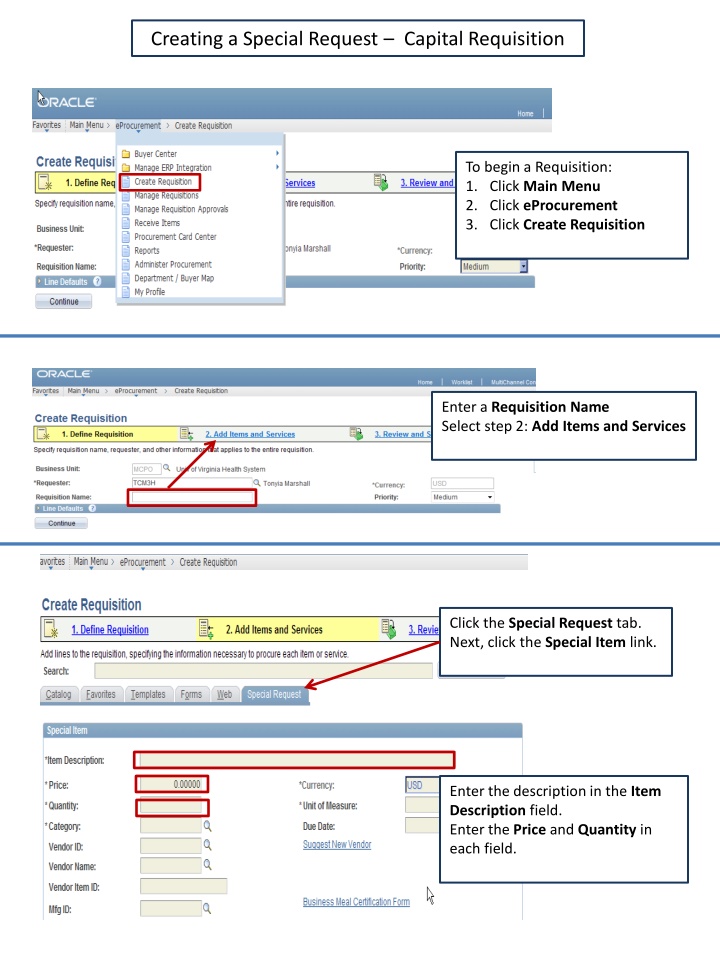Open the Priority Medium dropdown in top screenshot
This screenshot has width=720, height=960.
(523, 266)
